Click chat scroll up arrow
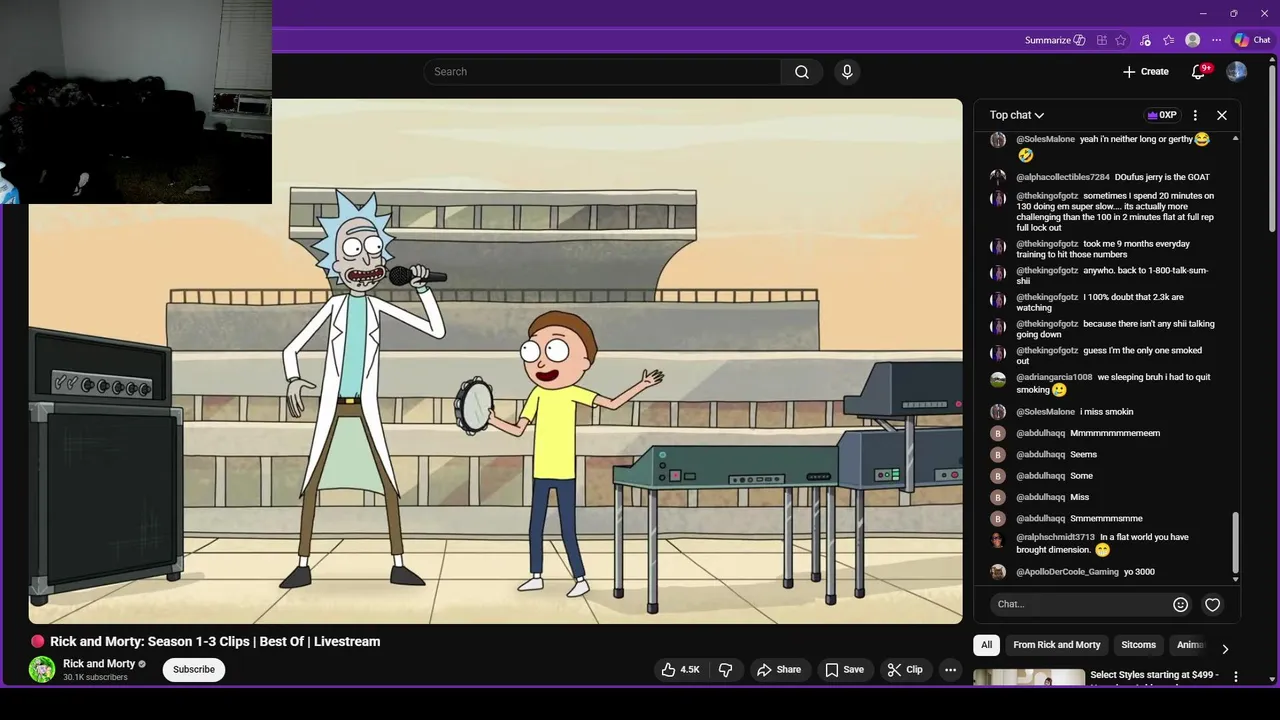This screenshot has height=720, width=1280. click(1236, 138)
